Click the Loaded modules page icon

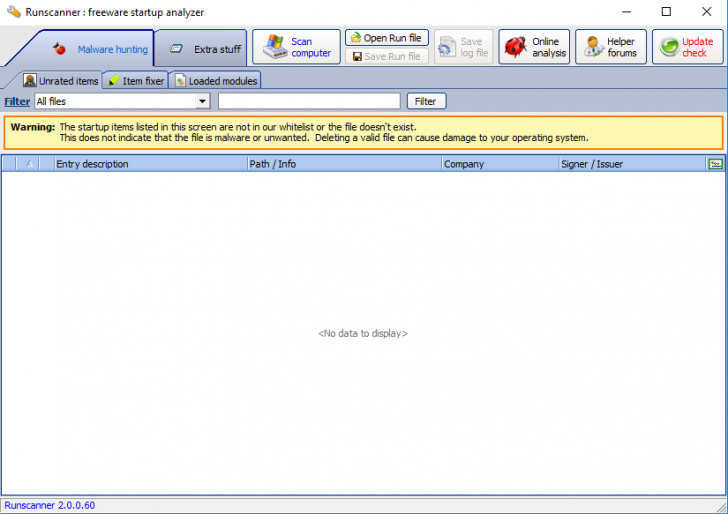pos(180,80)
